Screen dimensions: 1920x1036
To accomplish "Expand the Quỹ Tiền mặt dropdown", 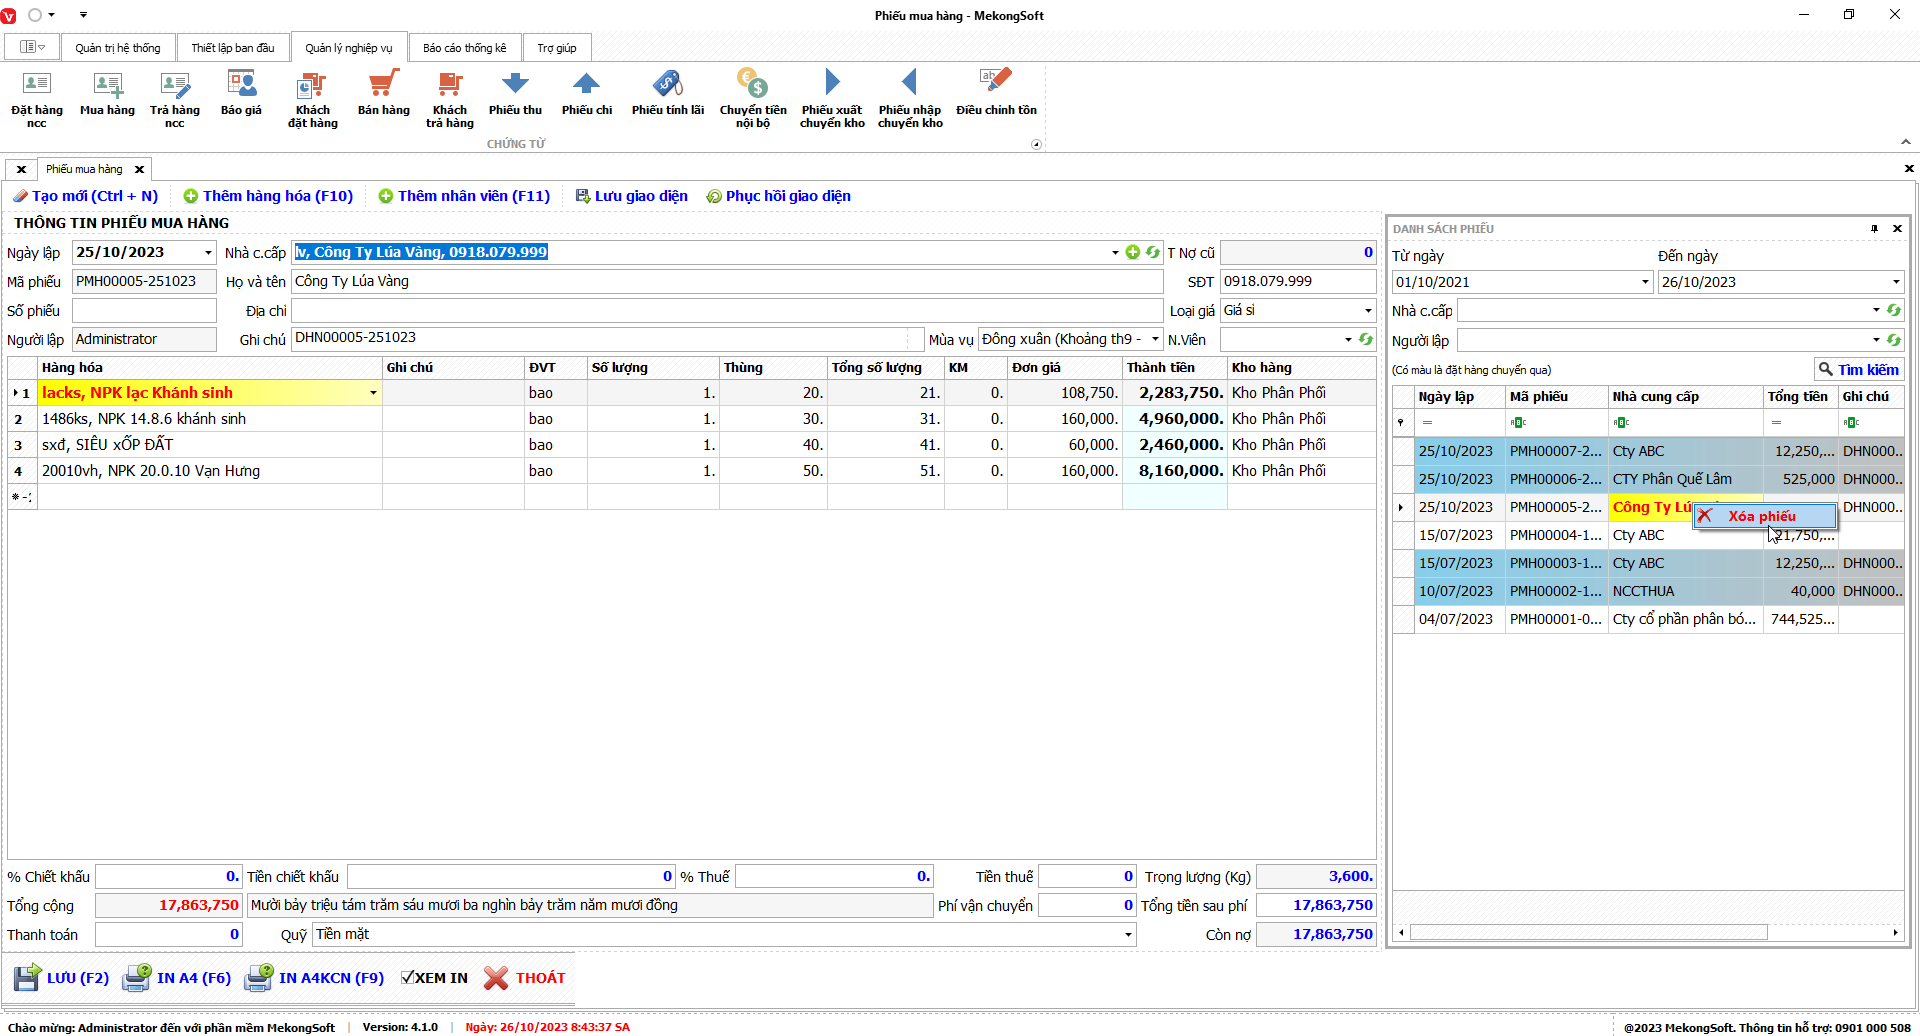I will pos(1128,935).
